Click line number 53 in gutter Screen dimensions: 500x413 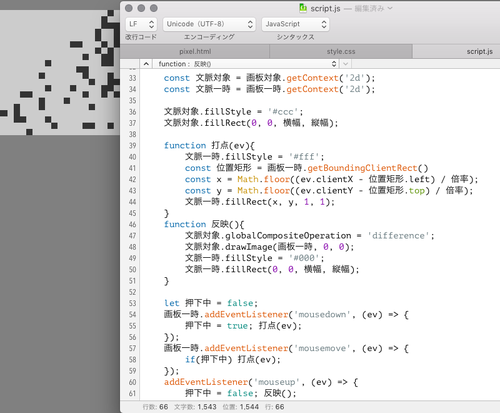click(x=132, y=303)
